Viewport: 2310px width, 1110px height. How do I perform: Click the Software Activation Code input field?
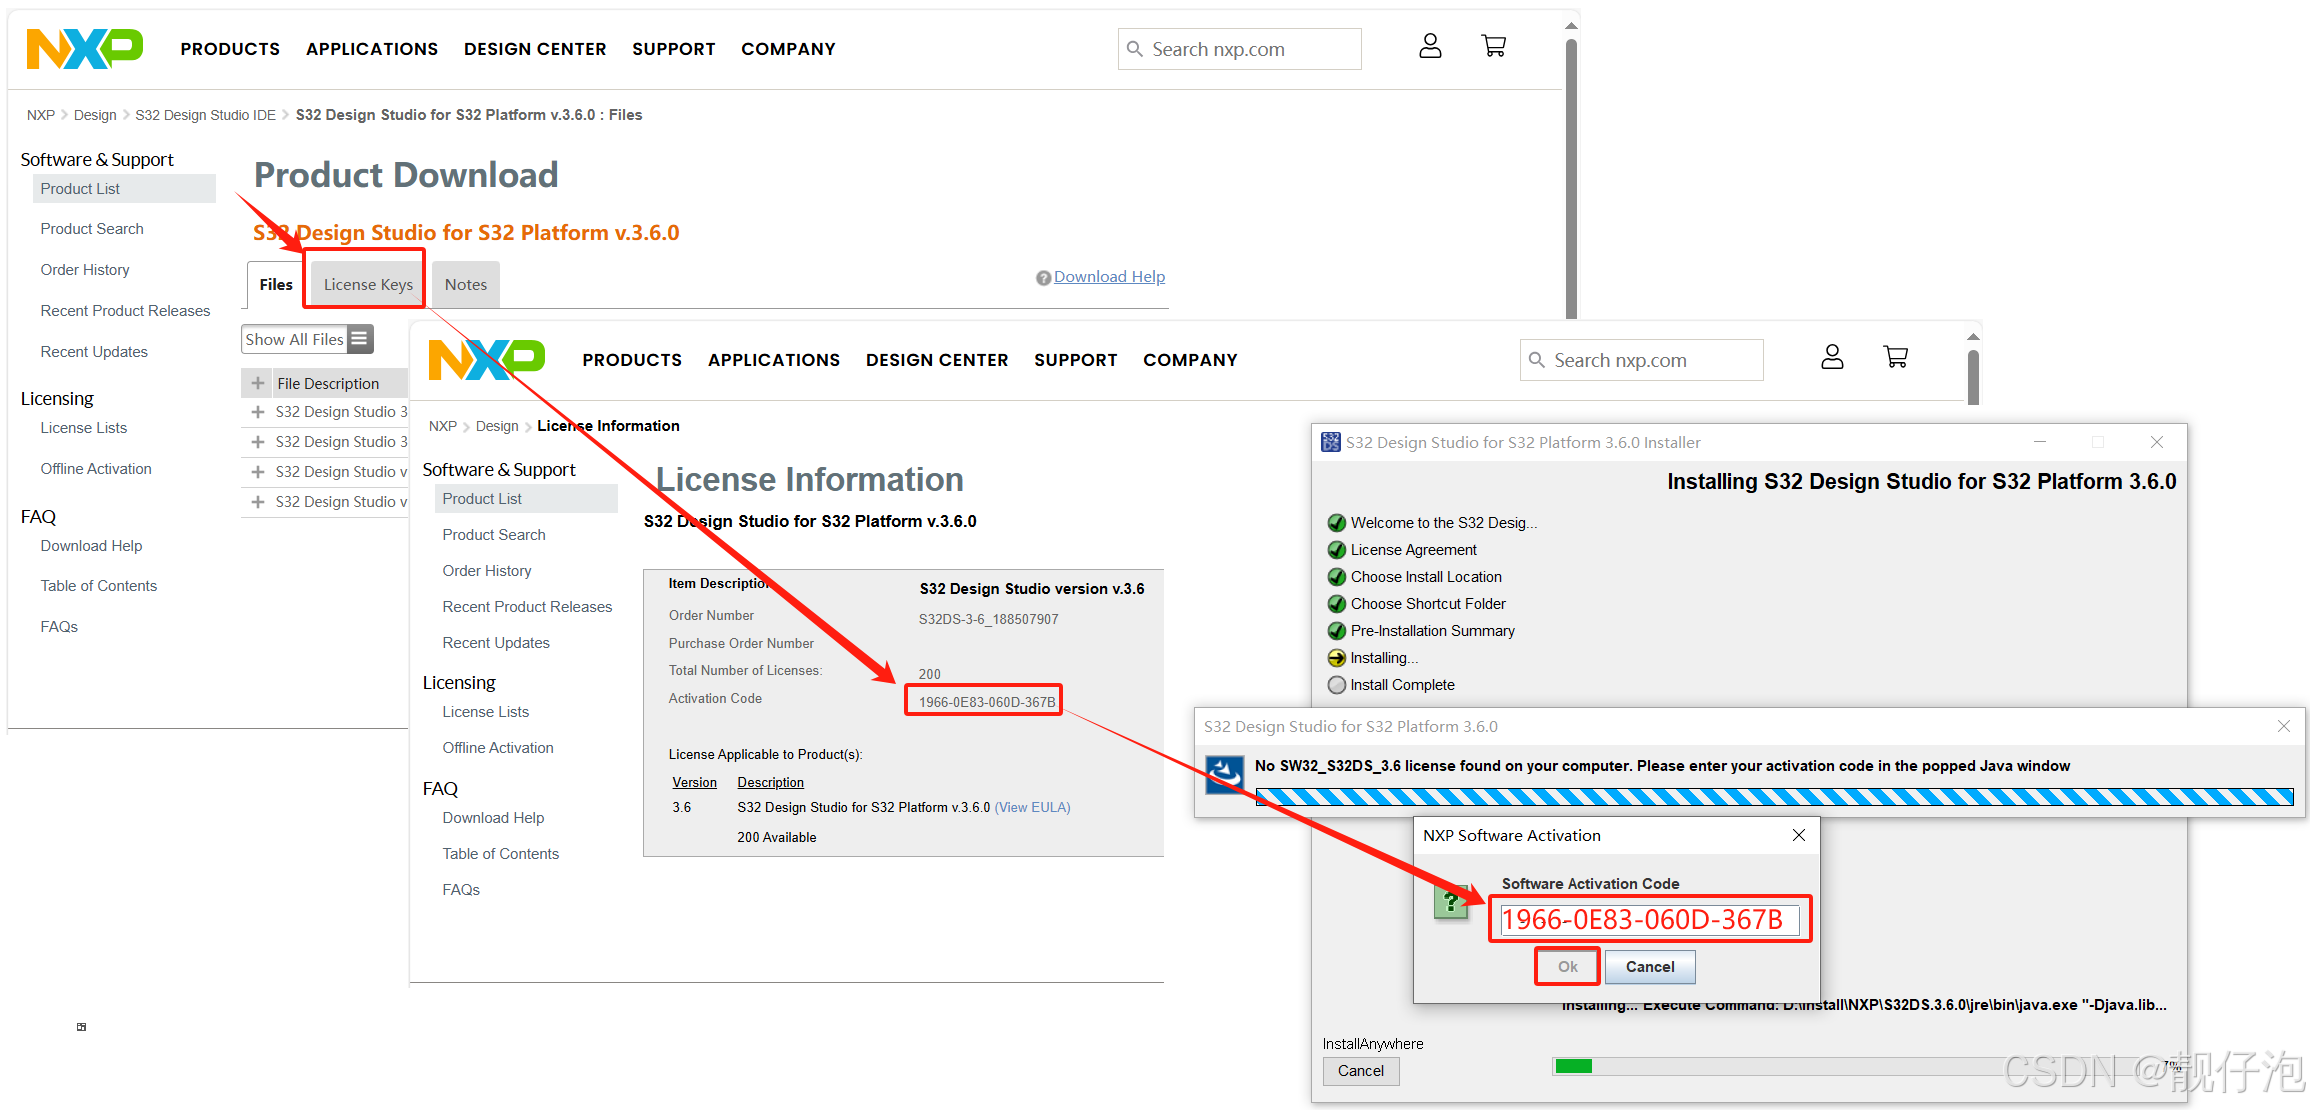(x=1649, y=920)
